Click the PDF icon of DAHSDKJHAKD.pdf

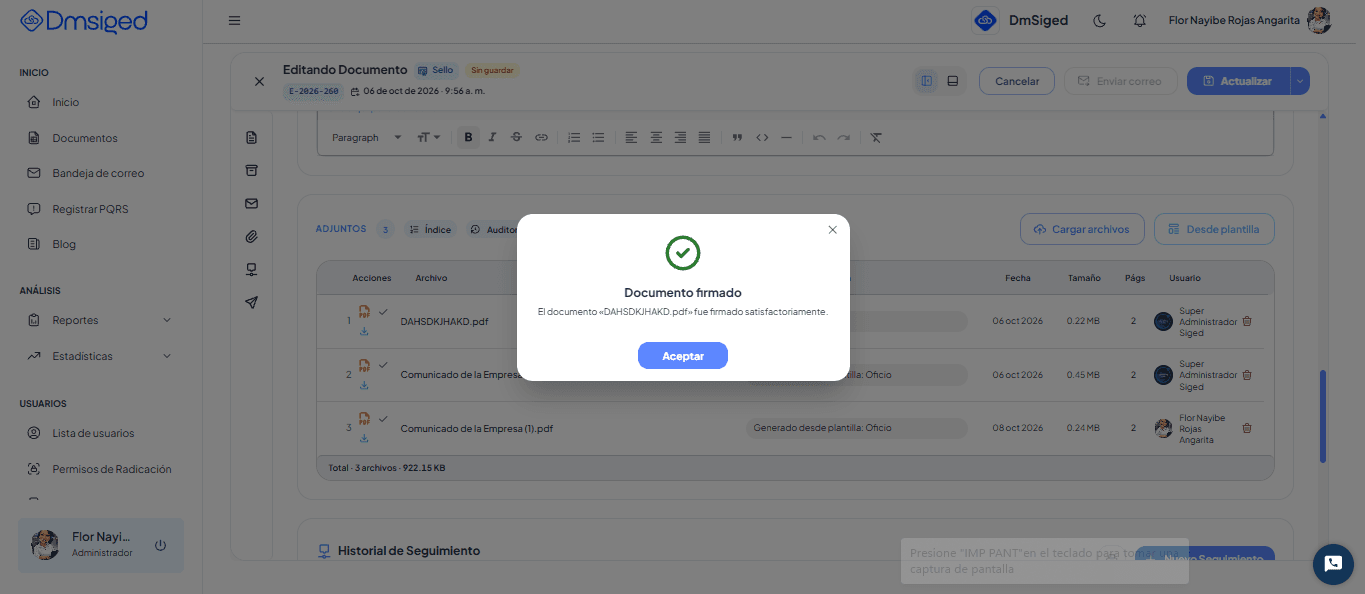365,313
